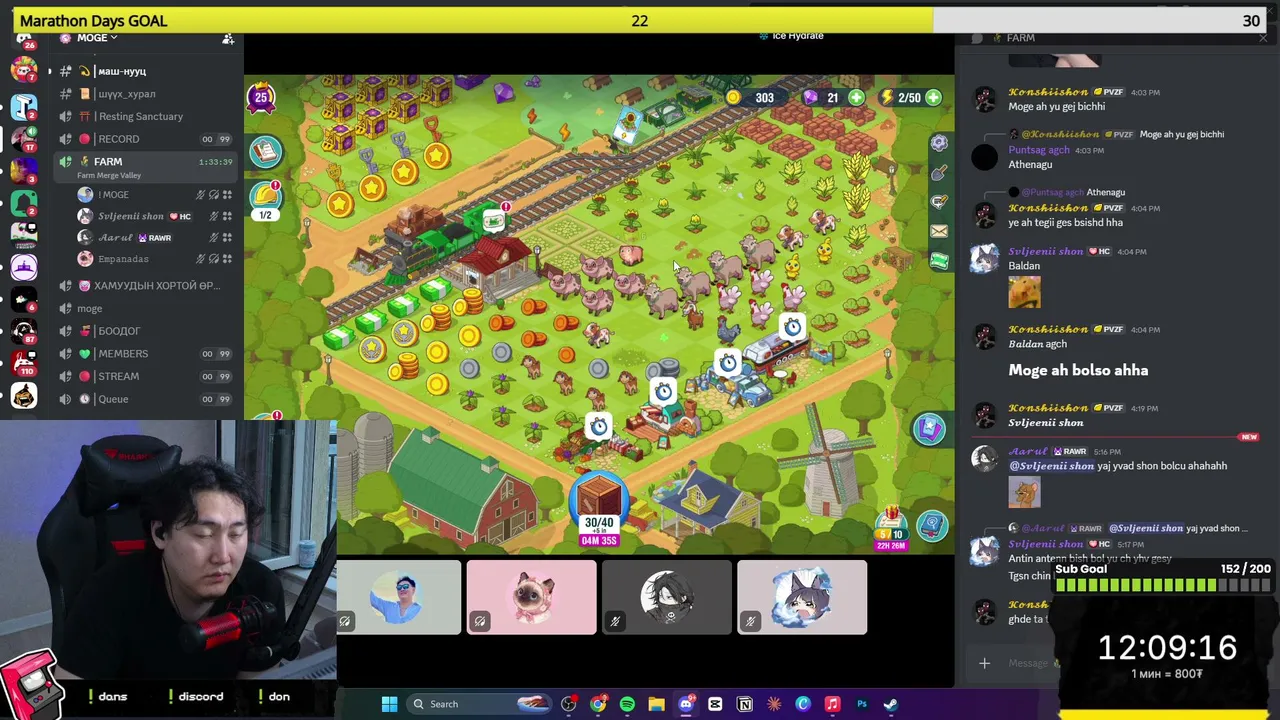
Task: Select the cat-eared anime avatar participant tile
Action: coord(802,597)
